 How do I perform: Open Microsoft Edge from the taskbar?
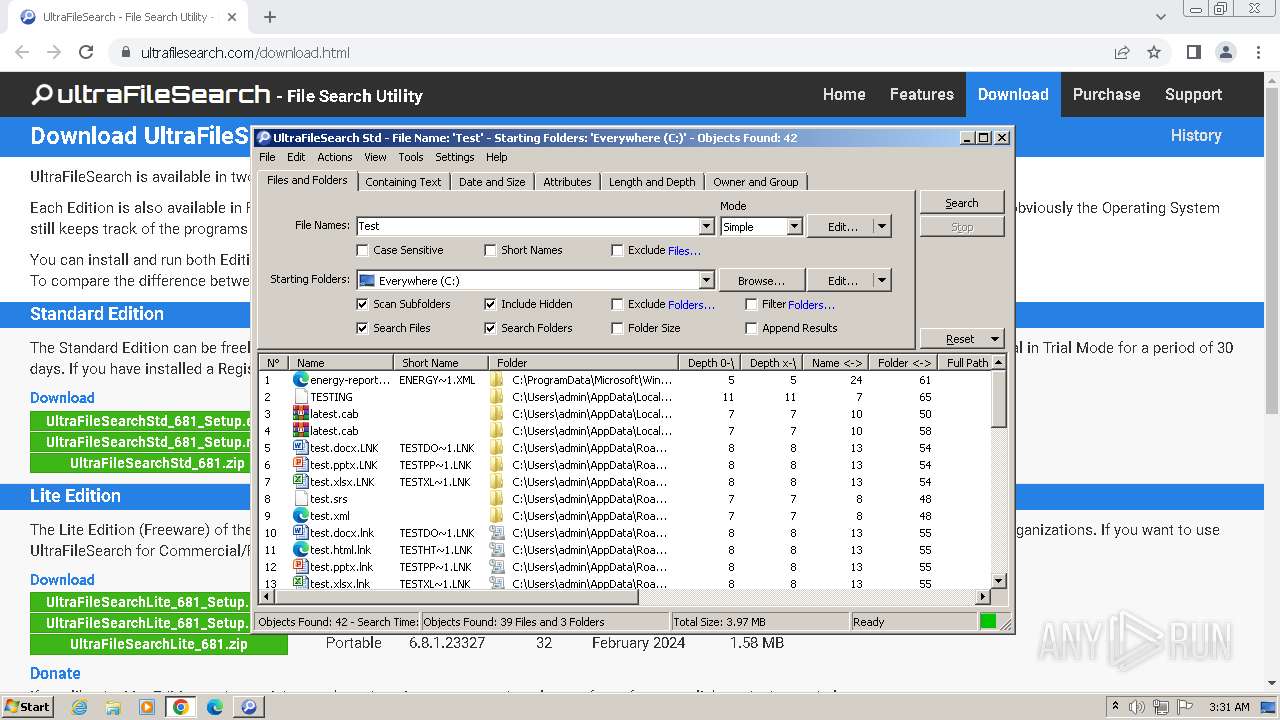pos(215,707)
